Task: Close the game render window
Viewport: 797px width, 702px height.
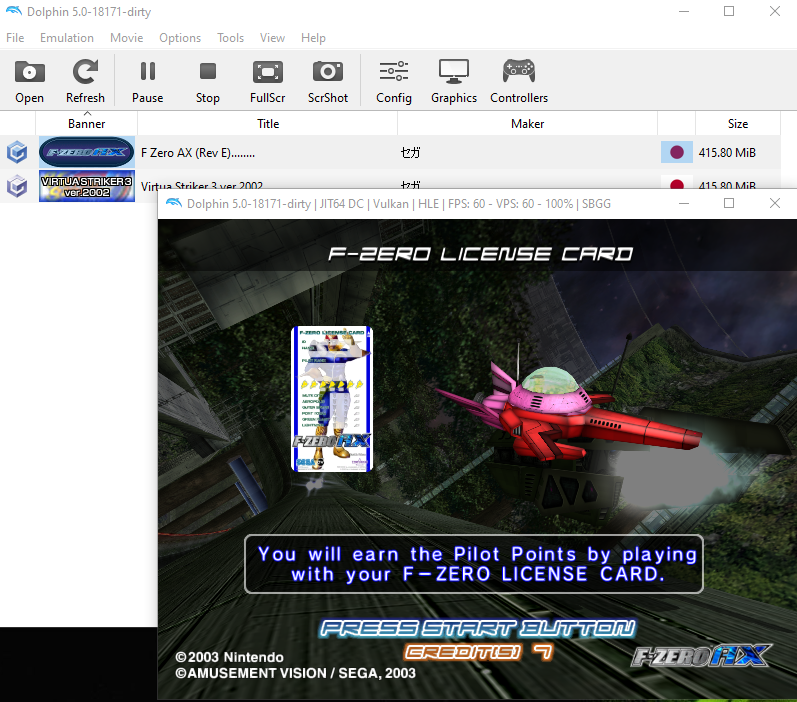Action: click(x=774, y=203)
